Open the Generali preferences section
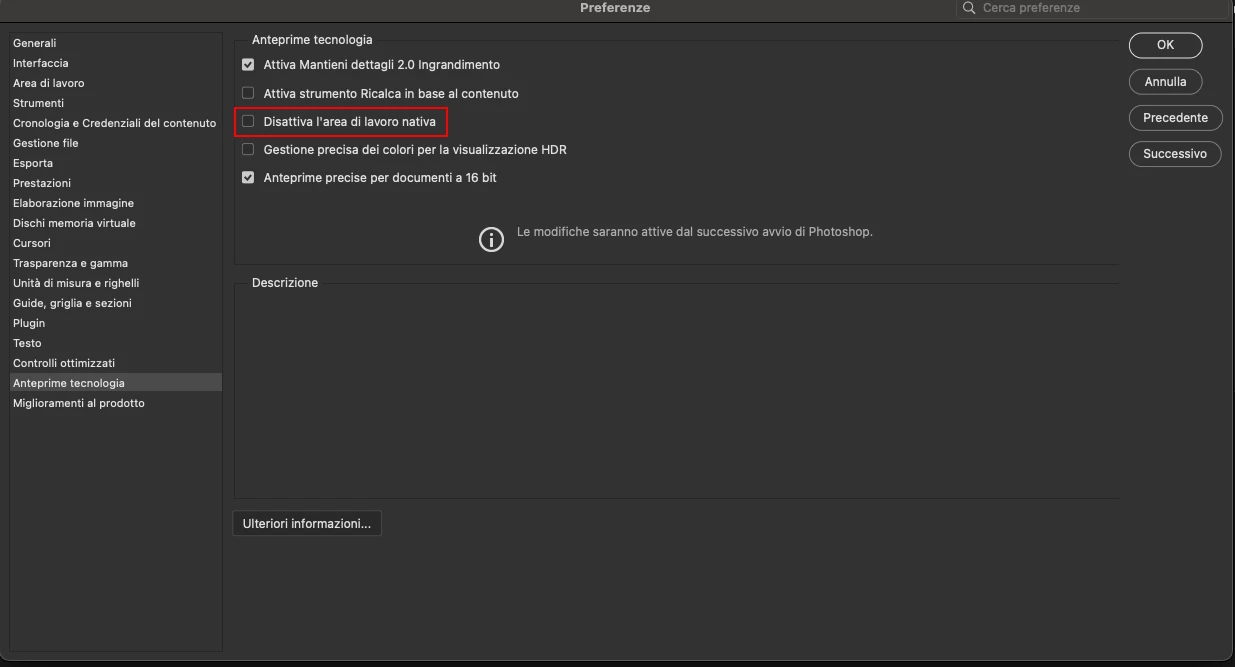Viewport: 1235px width, 667px height. tap(116, 43)
